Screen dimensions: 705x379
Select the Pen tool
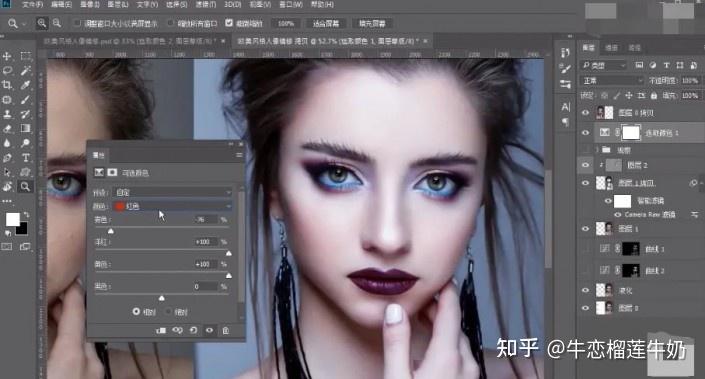[x=7, y=158]
